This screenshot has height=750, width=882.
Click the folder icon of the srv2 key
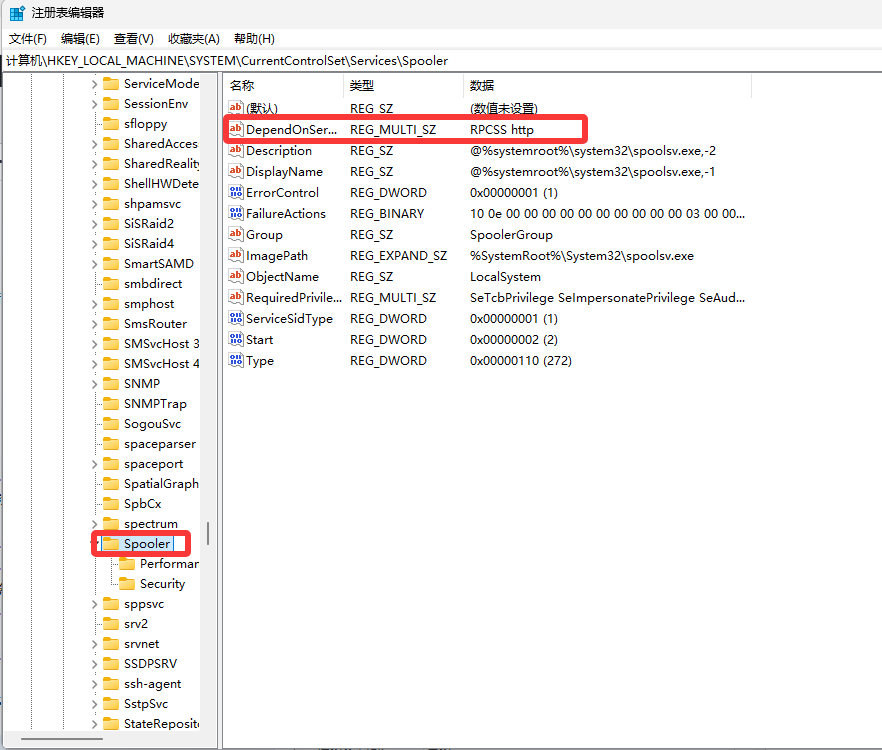tap(111, 623)
